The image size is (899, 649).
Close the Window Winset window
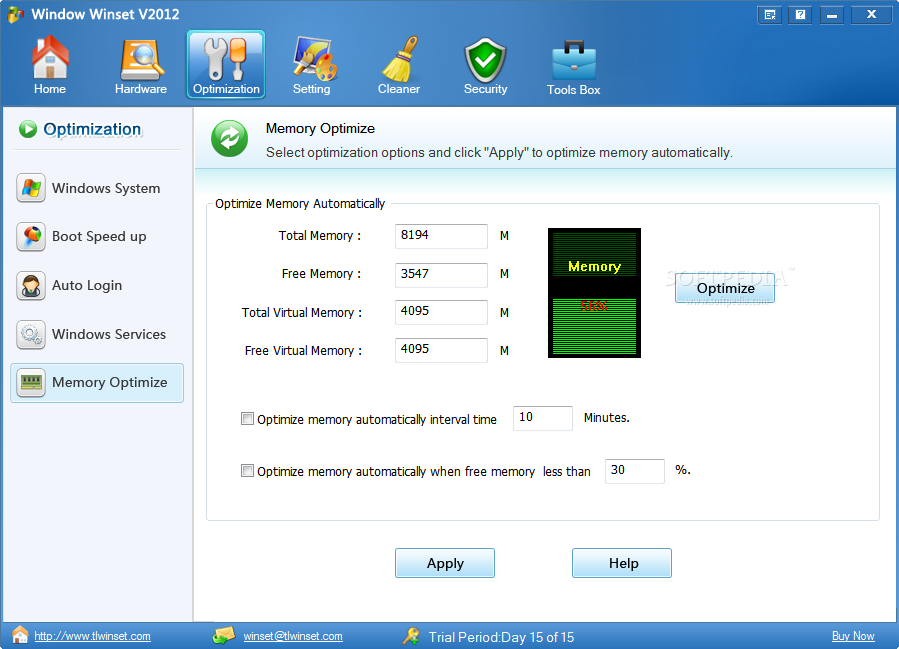coord(871,15)
